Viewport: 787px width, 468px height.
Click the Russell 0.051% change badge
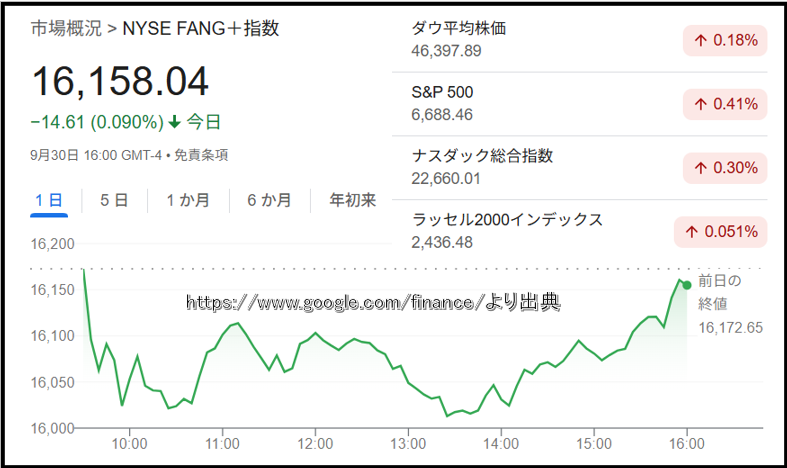click(720, 231)
